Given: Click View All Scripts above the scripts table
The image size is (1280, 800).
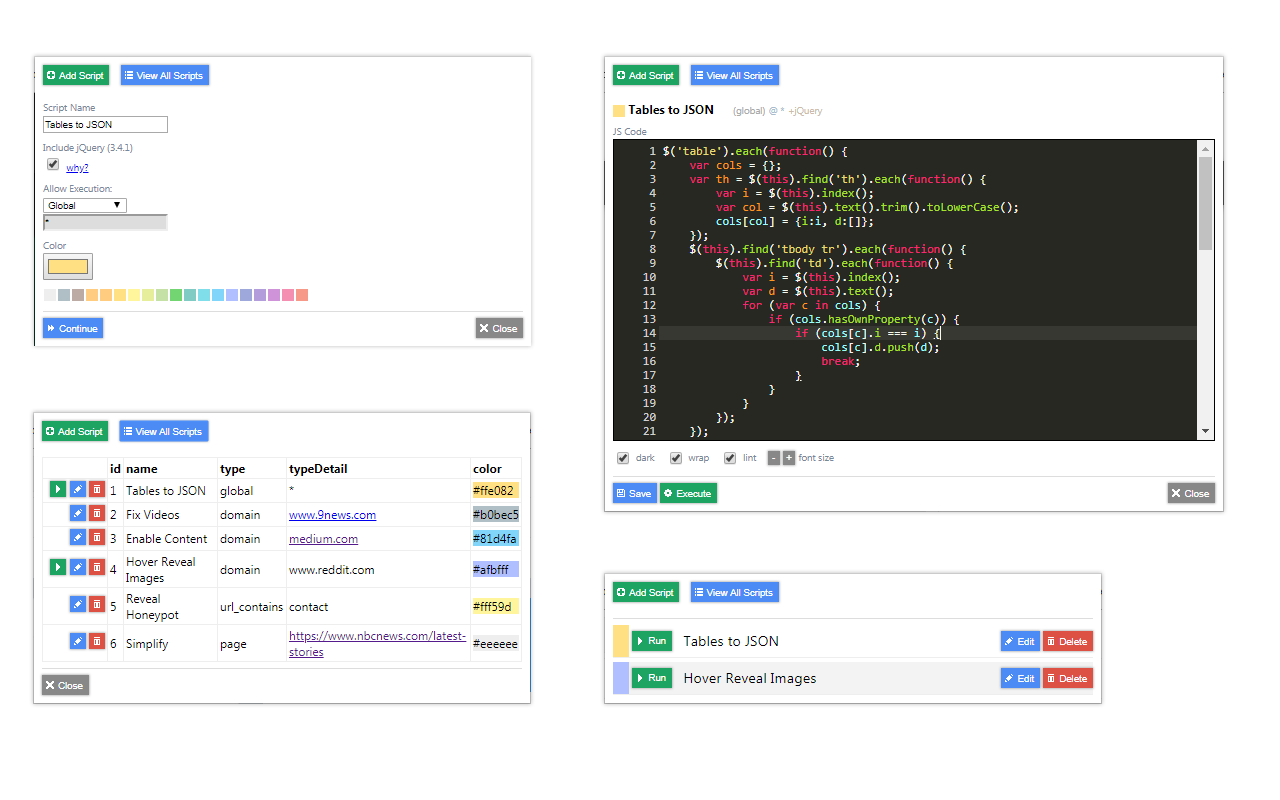Looking at the screenshot, I should [164, 431].
